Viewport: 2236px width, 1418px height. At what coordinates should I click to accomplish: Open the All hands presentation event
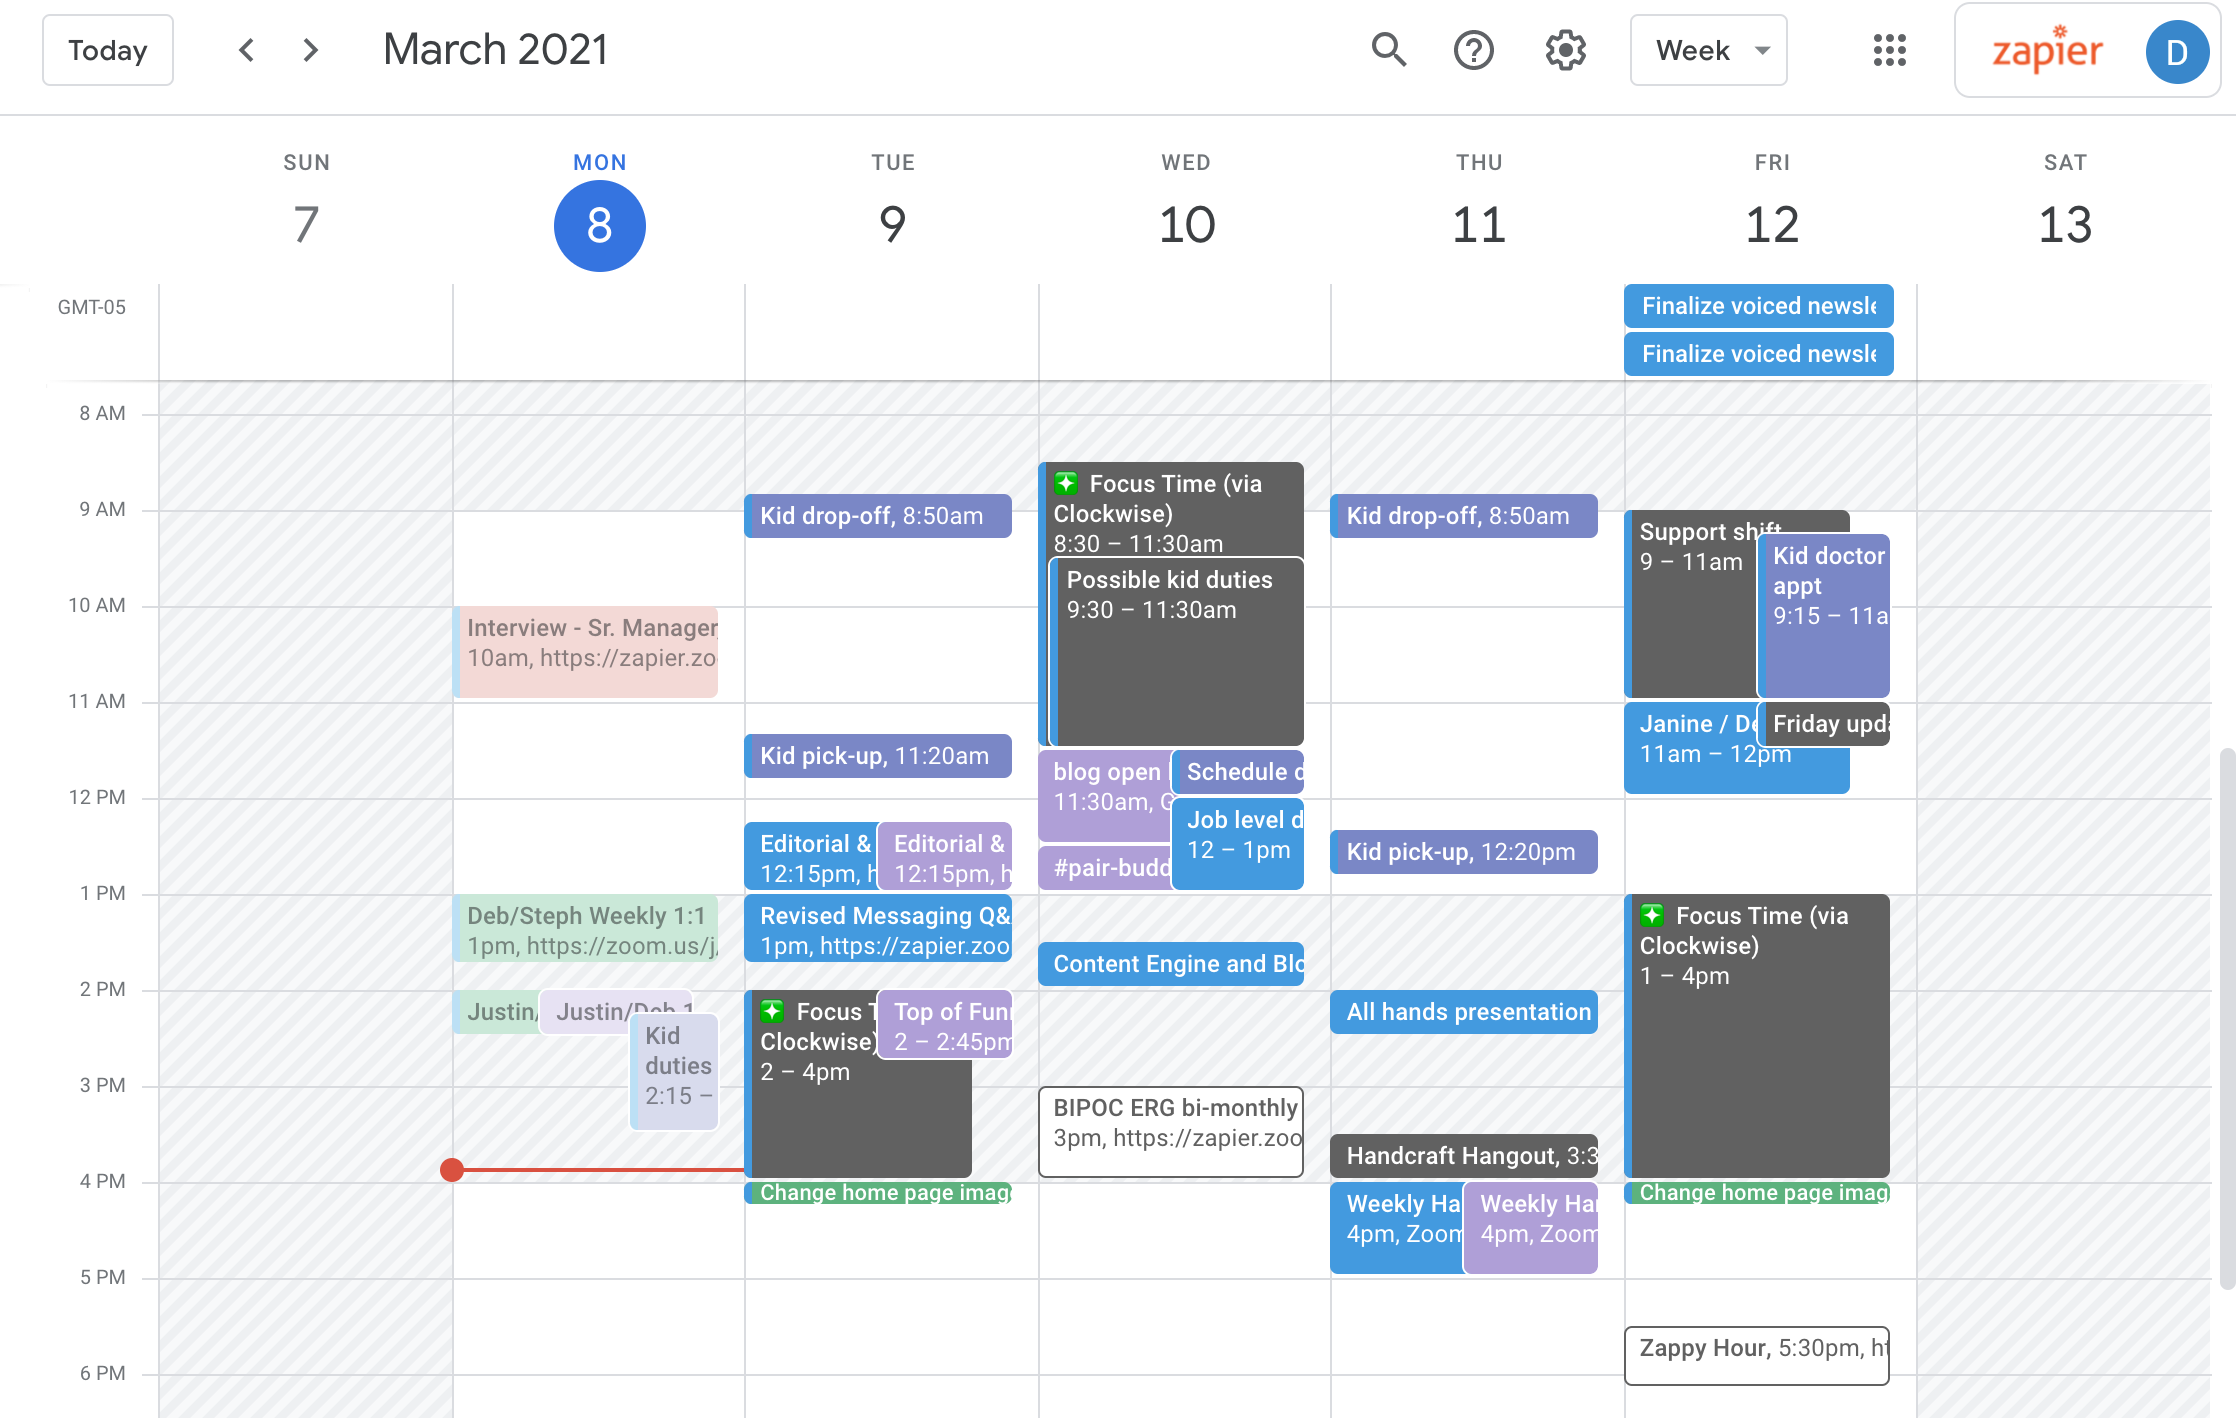click(1465, 1012)
